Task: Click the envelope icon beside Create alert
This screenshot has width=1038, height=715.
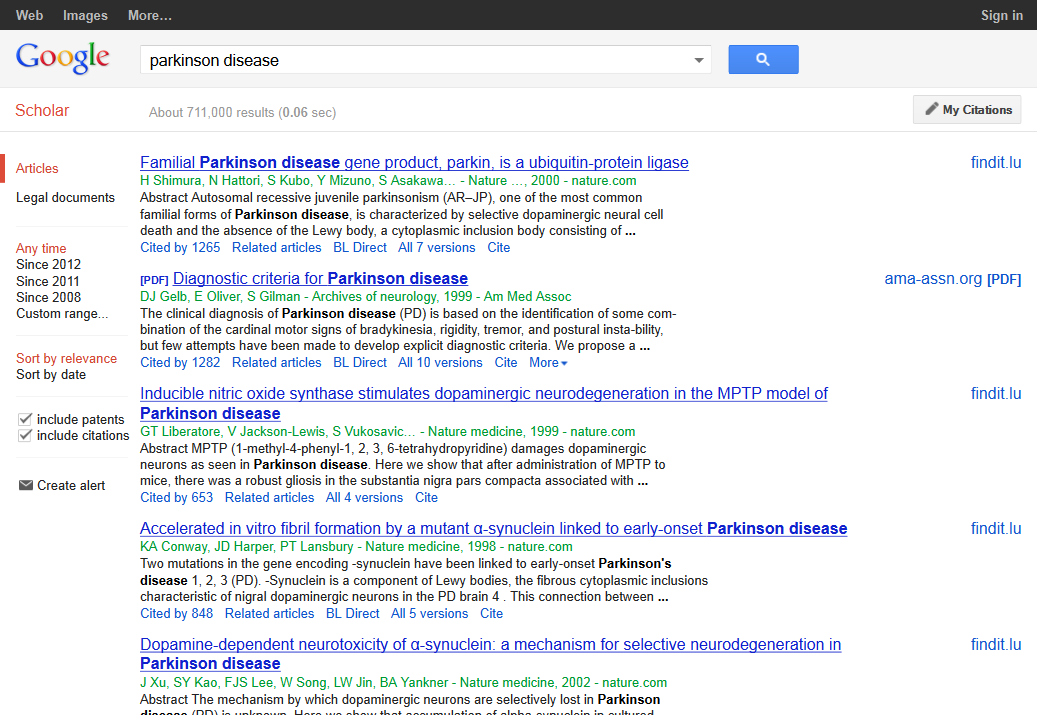Action: pos(26,485)
